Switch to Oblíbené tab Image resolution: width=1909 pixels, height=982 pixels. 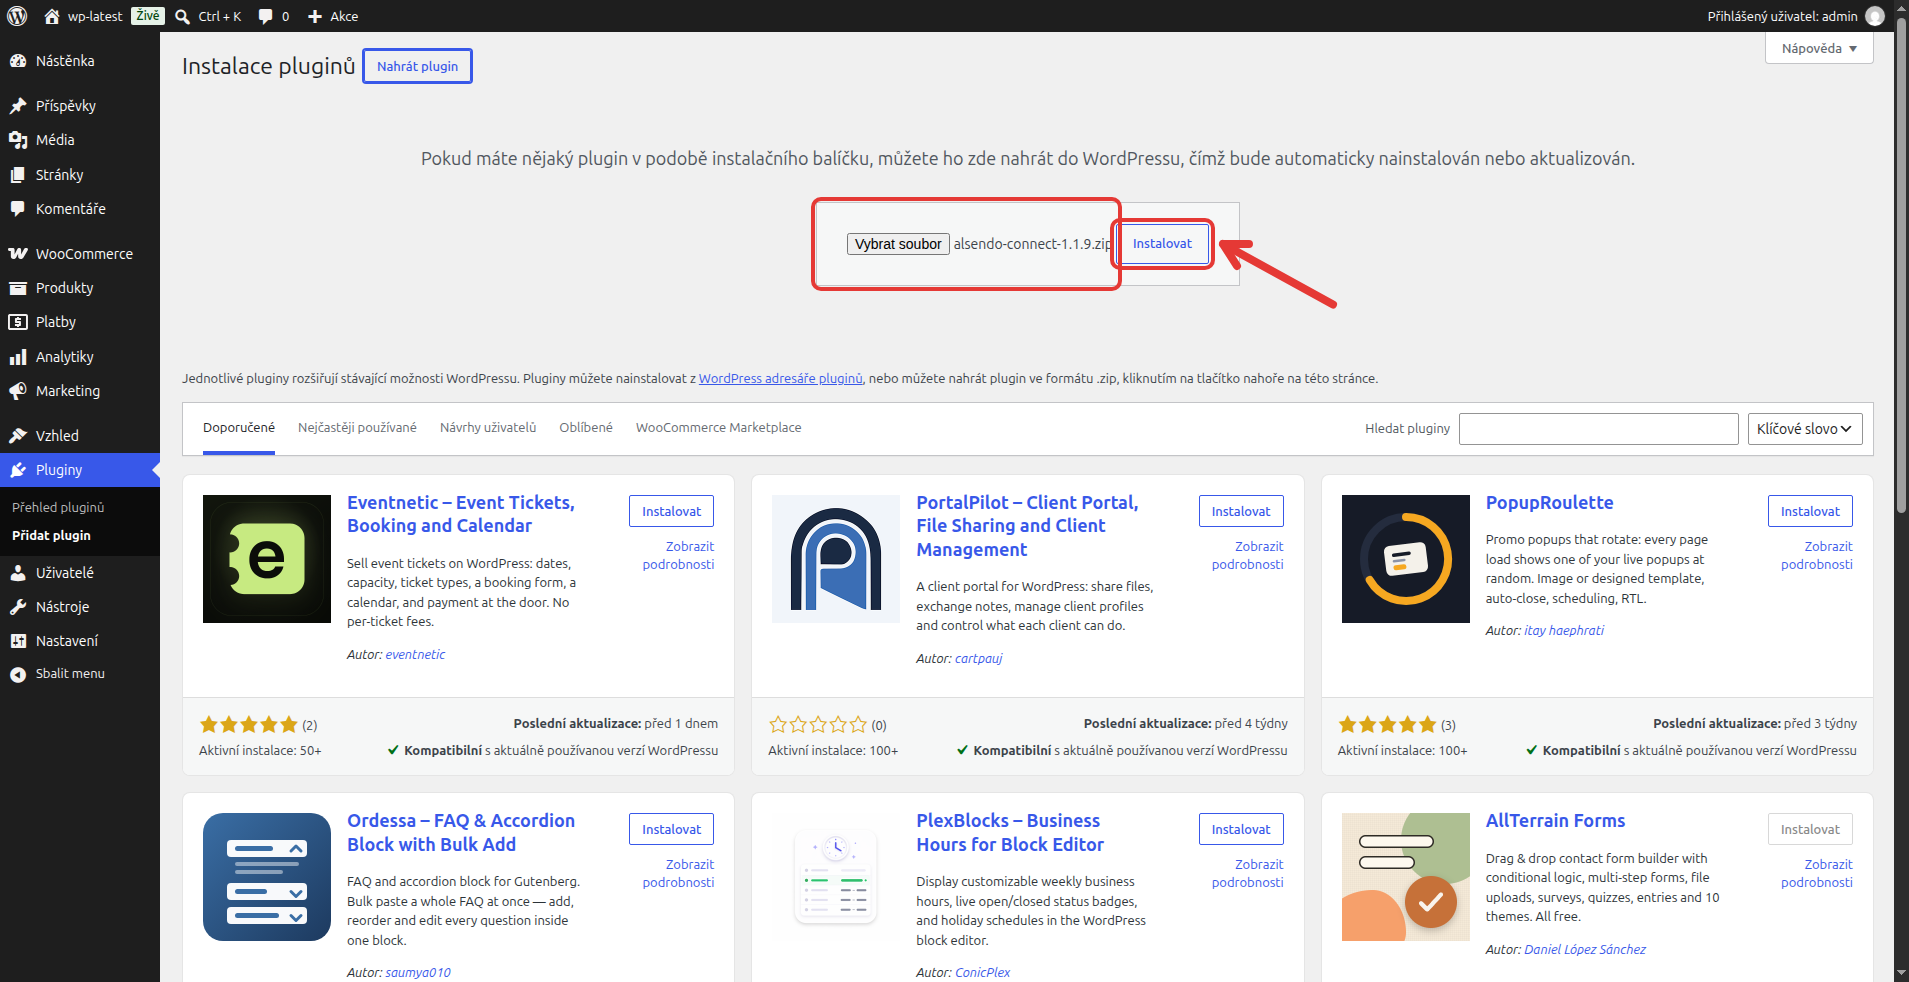click(x=586, y=428)
